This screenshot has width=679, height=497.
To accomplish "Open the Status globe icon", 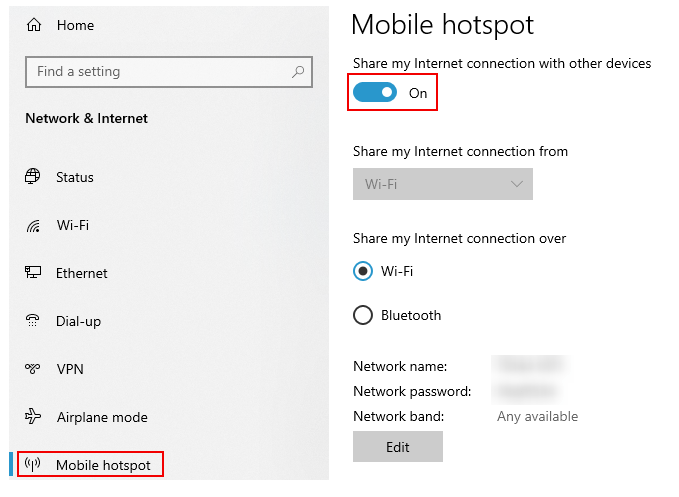I will click(32, 177).
